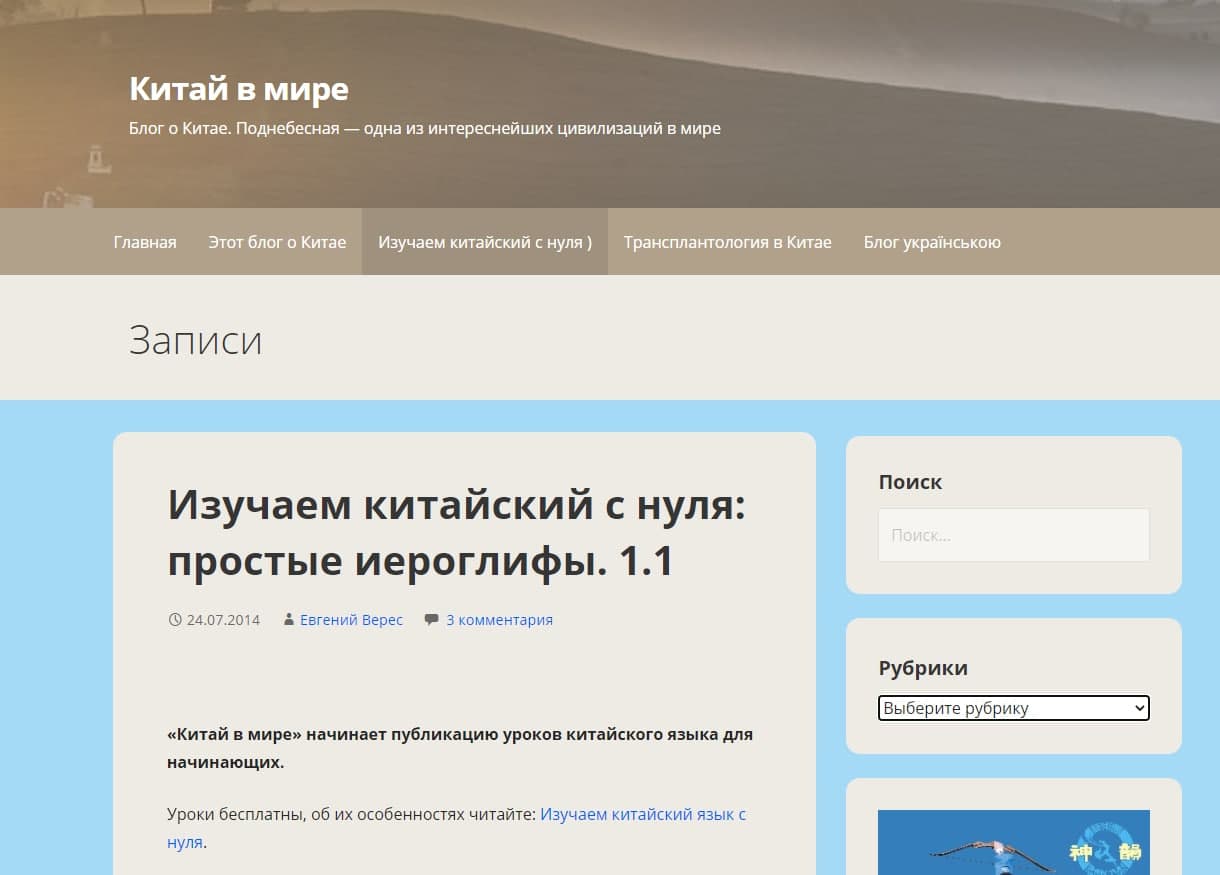Open the Этот блог о Китае page
Screen dimensions: 1220x875
[x=277, y=242]
